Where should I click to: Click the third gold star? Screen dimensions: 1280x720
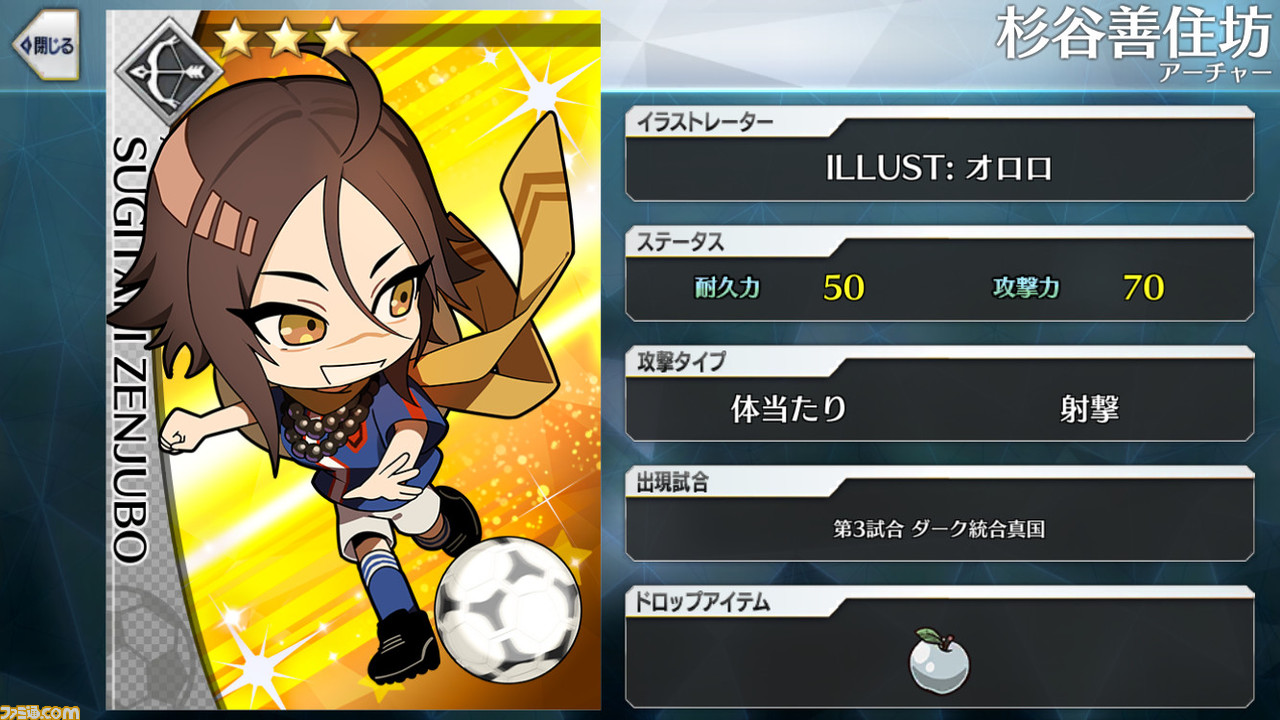coord(336,38)
